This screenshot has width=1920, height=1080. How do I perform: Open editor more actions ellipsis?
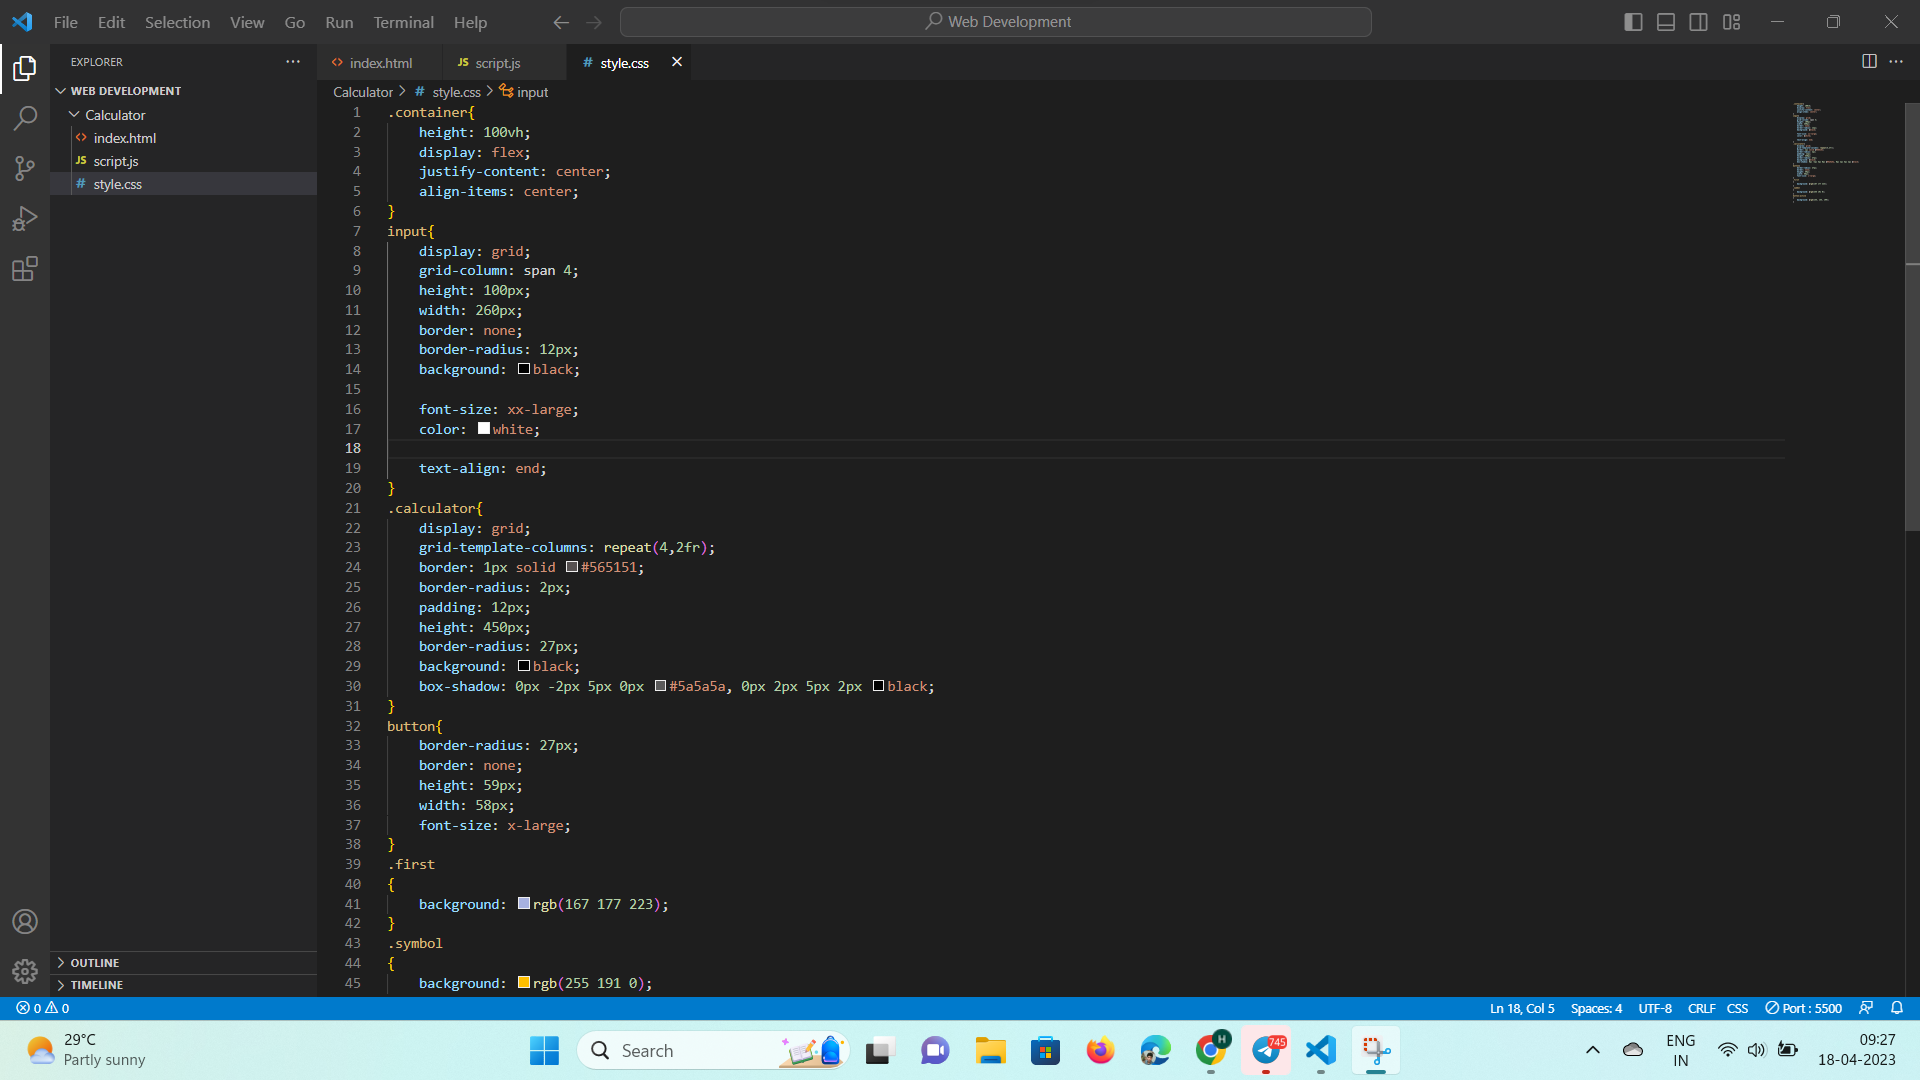click(x=1896, y=61)
